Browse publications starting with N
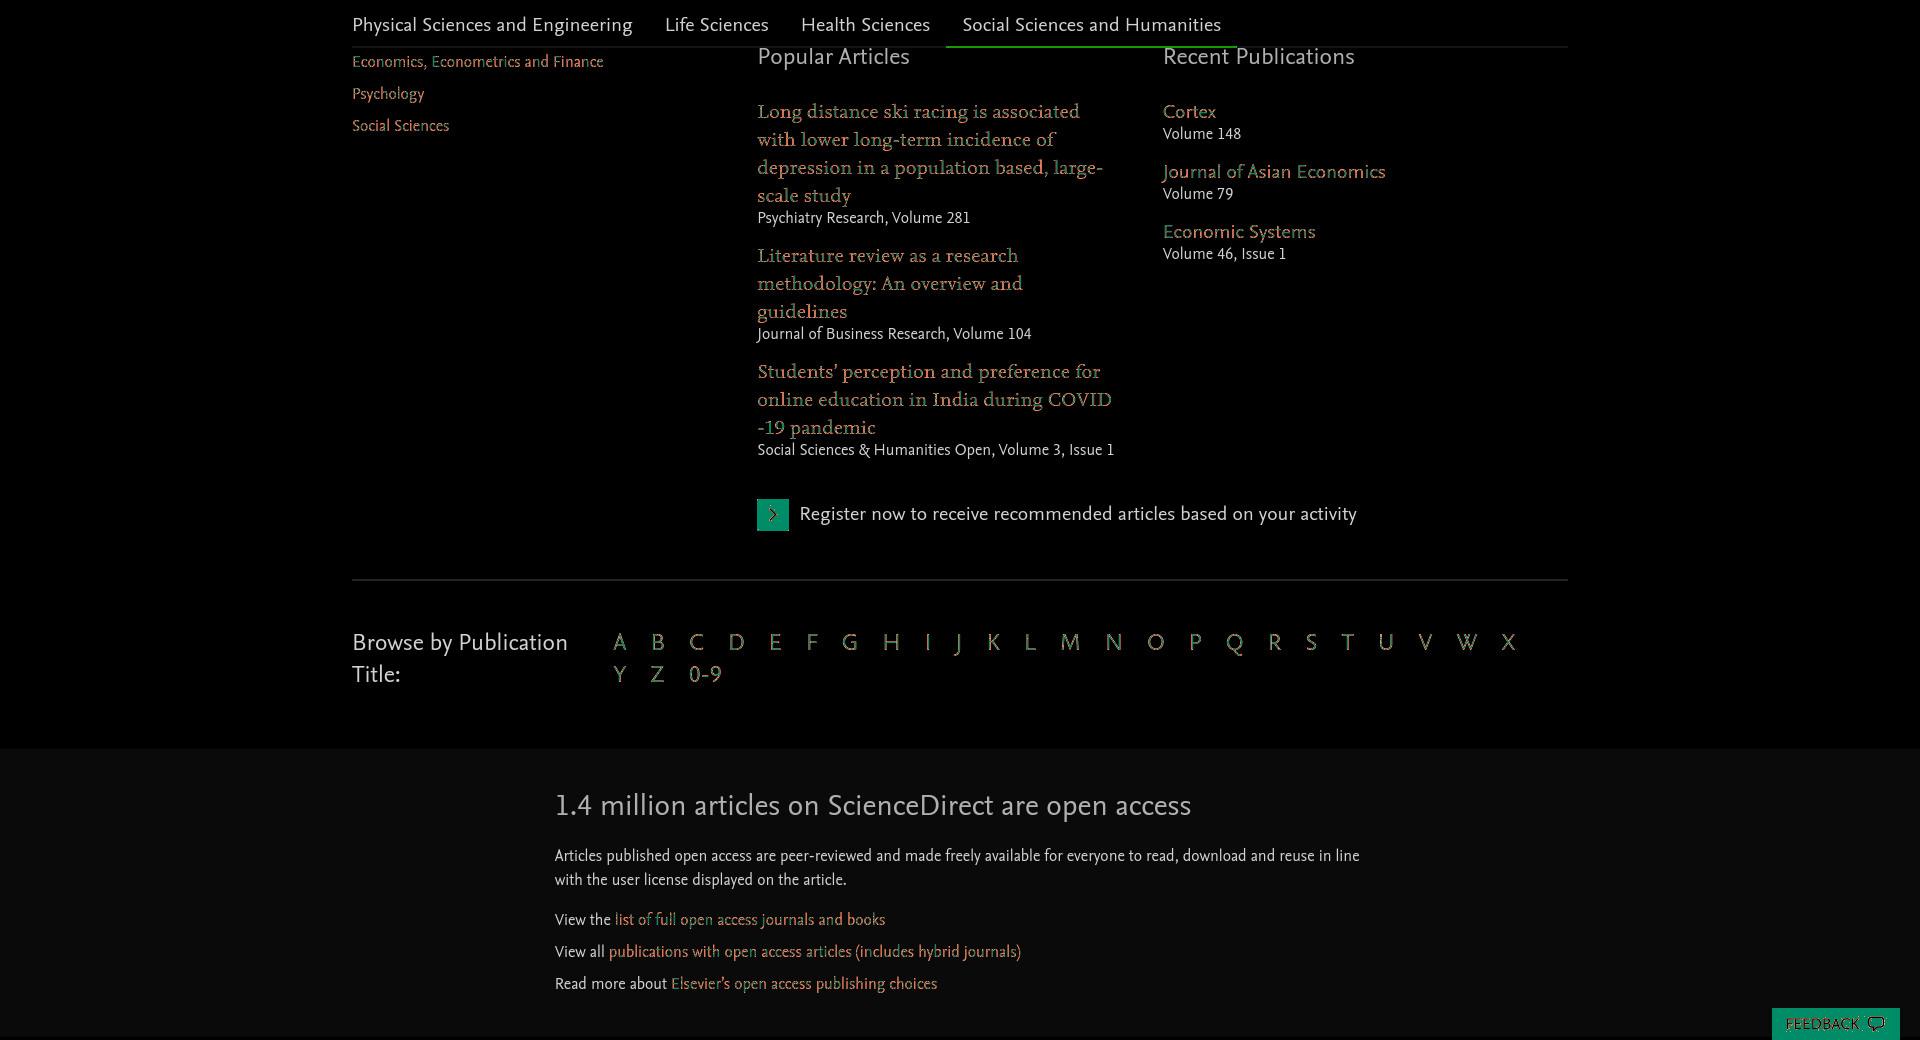The image size is (1920, 1040). coord(1114,643)
